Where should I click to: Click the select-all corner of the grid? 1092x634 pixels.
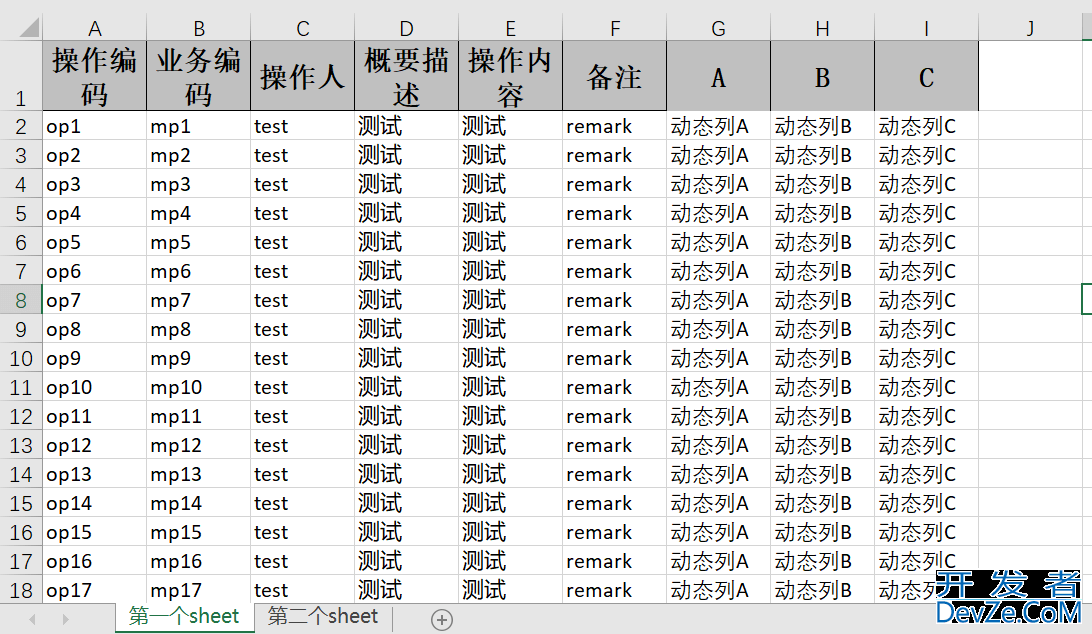20,28
